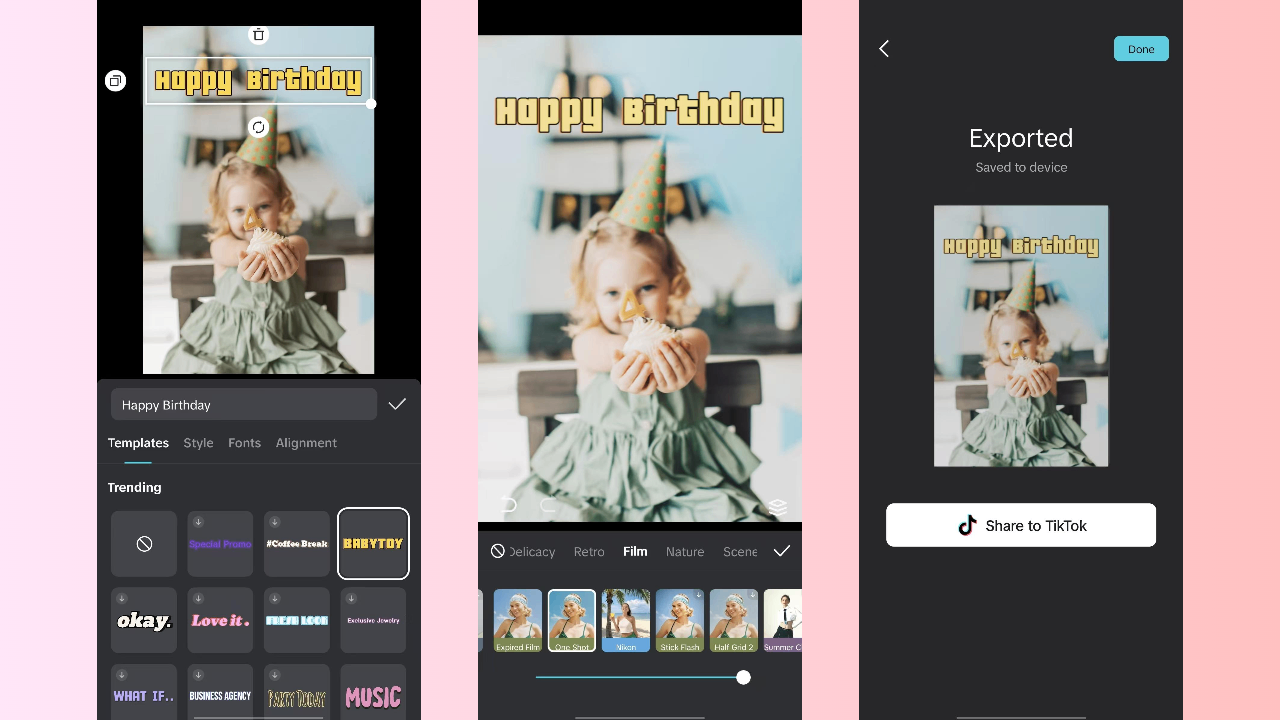Screen dimensions: 1280x720
Task: Adjust the filter intensity slider
Action: pos(743,677)
